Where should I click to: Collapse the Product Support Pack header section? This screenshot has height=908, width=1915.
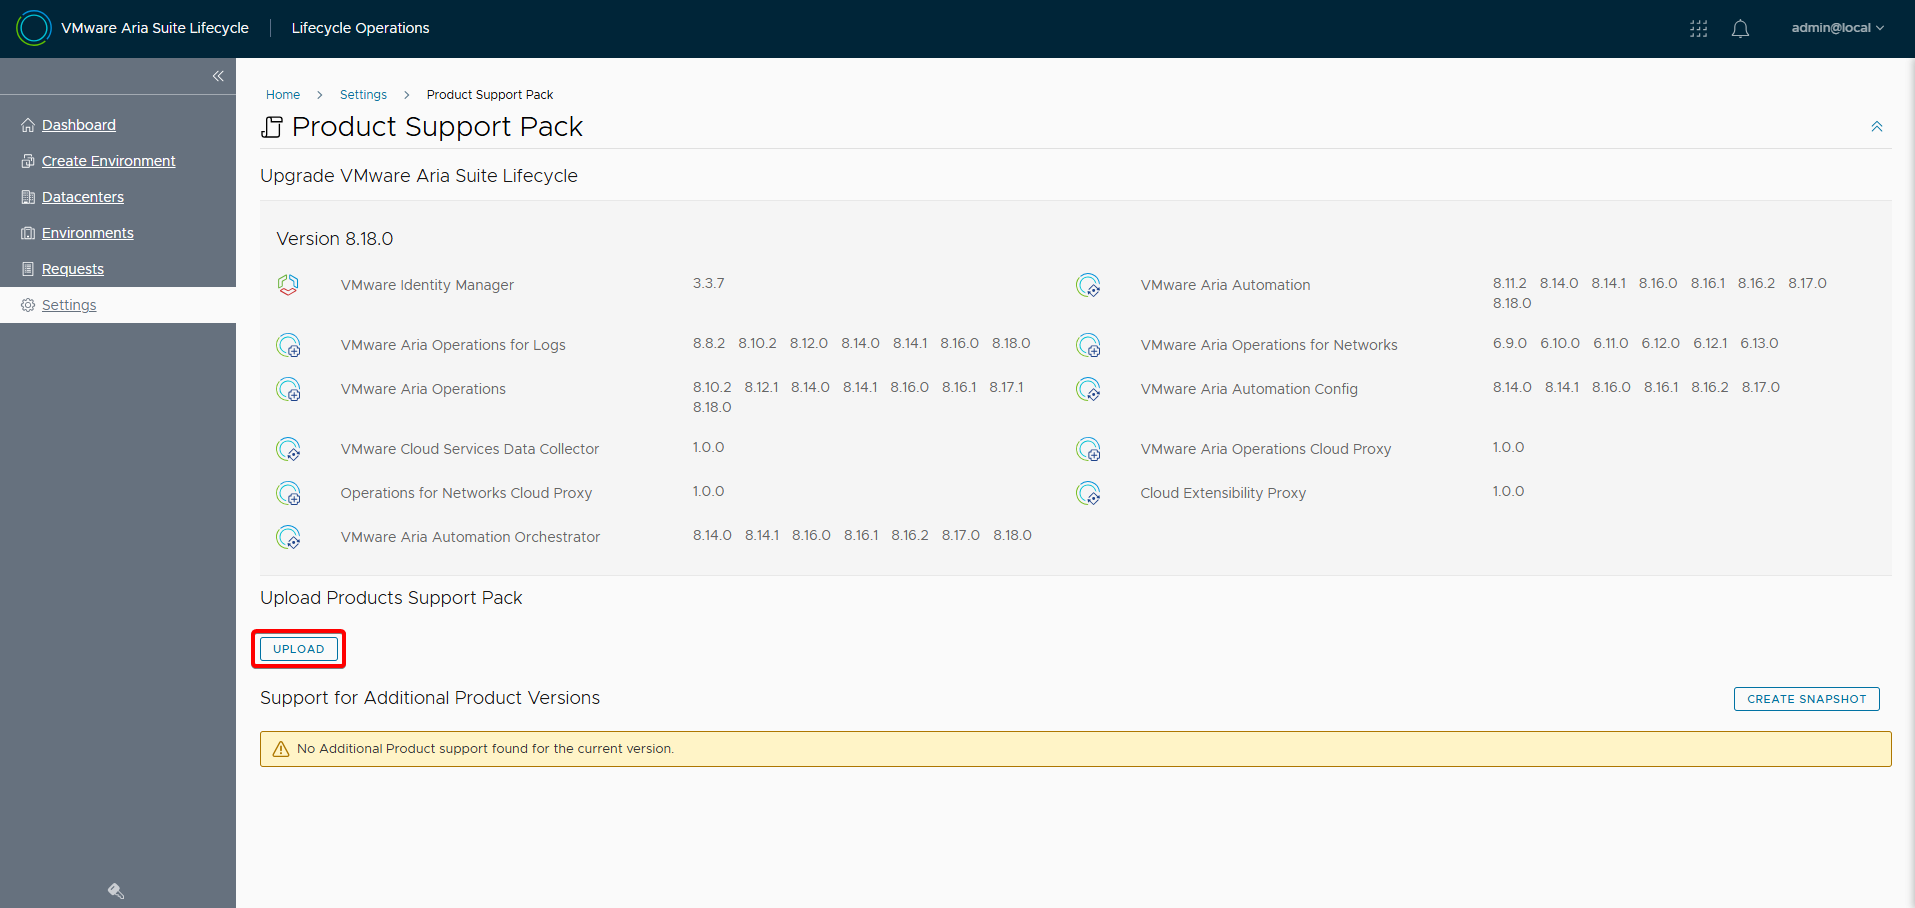pos(1876,127)
